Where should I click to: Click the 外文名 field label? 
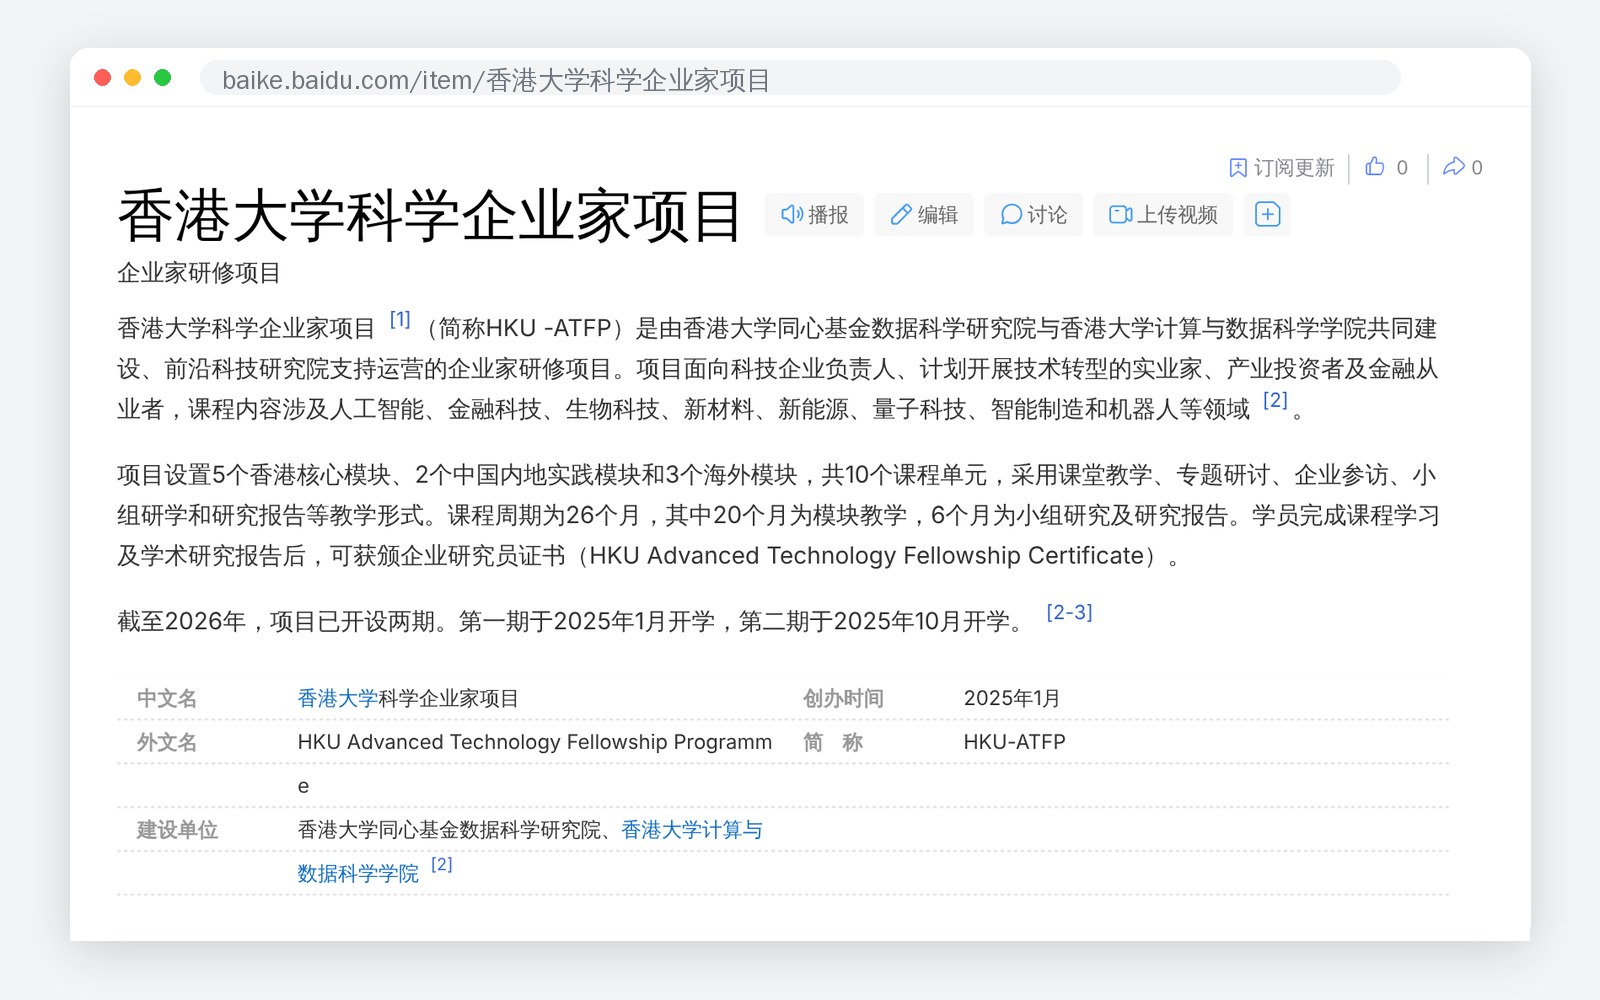[167, 742]
